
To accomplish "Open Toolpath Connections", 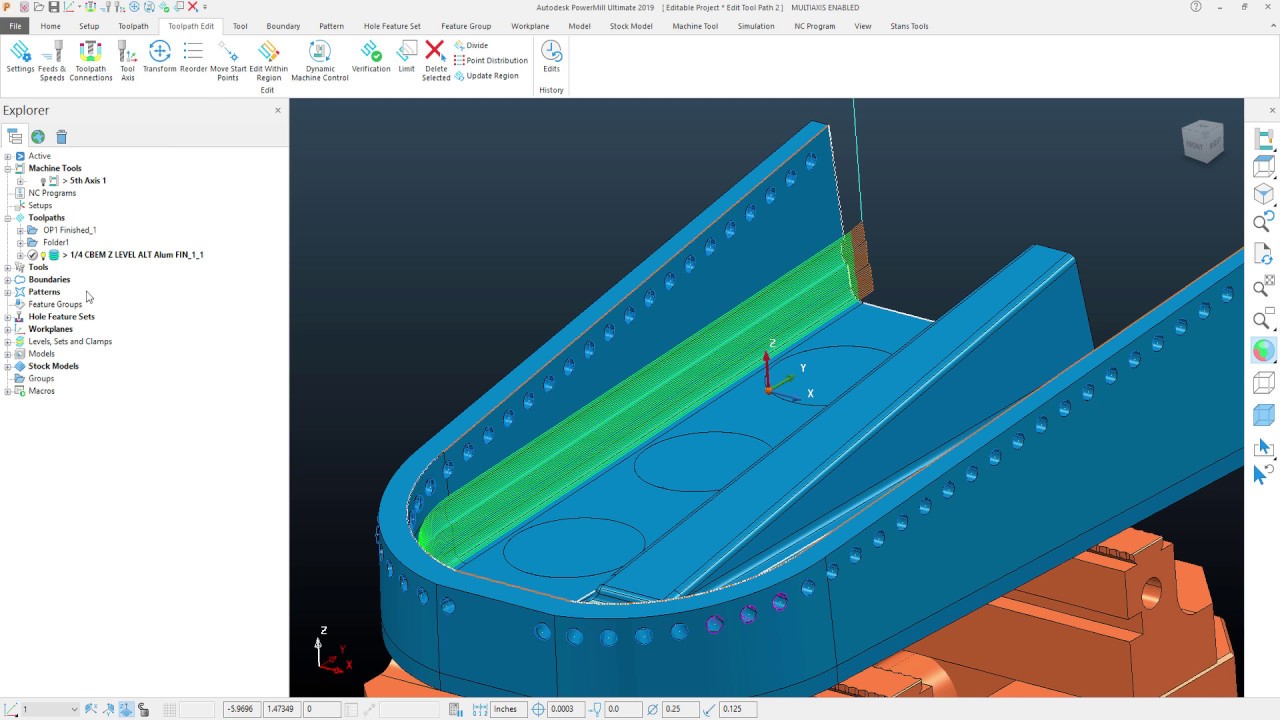I will pyautogui.click(x=90, y=60).
